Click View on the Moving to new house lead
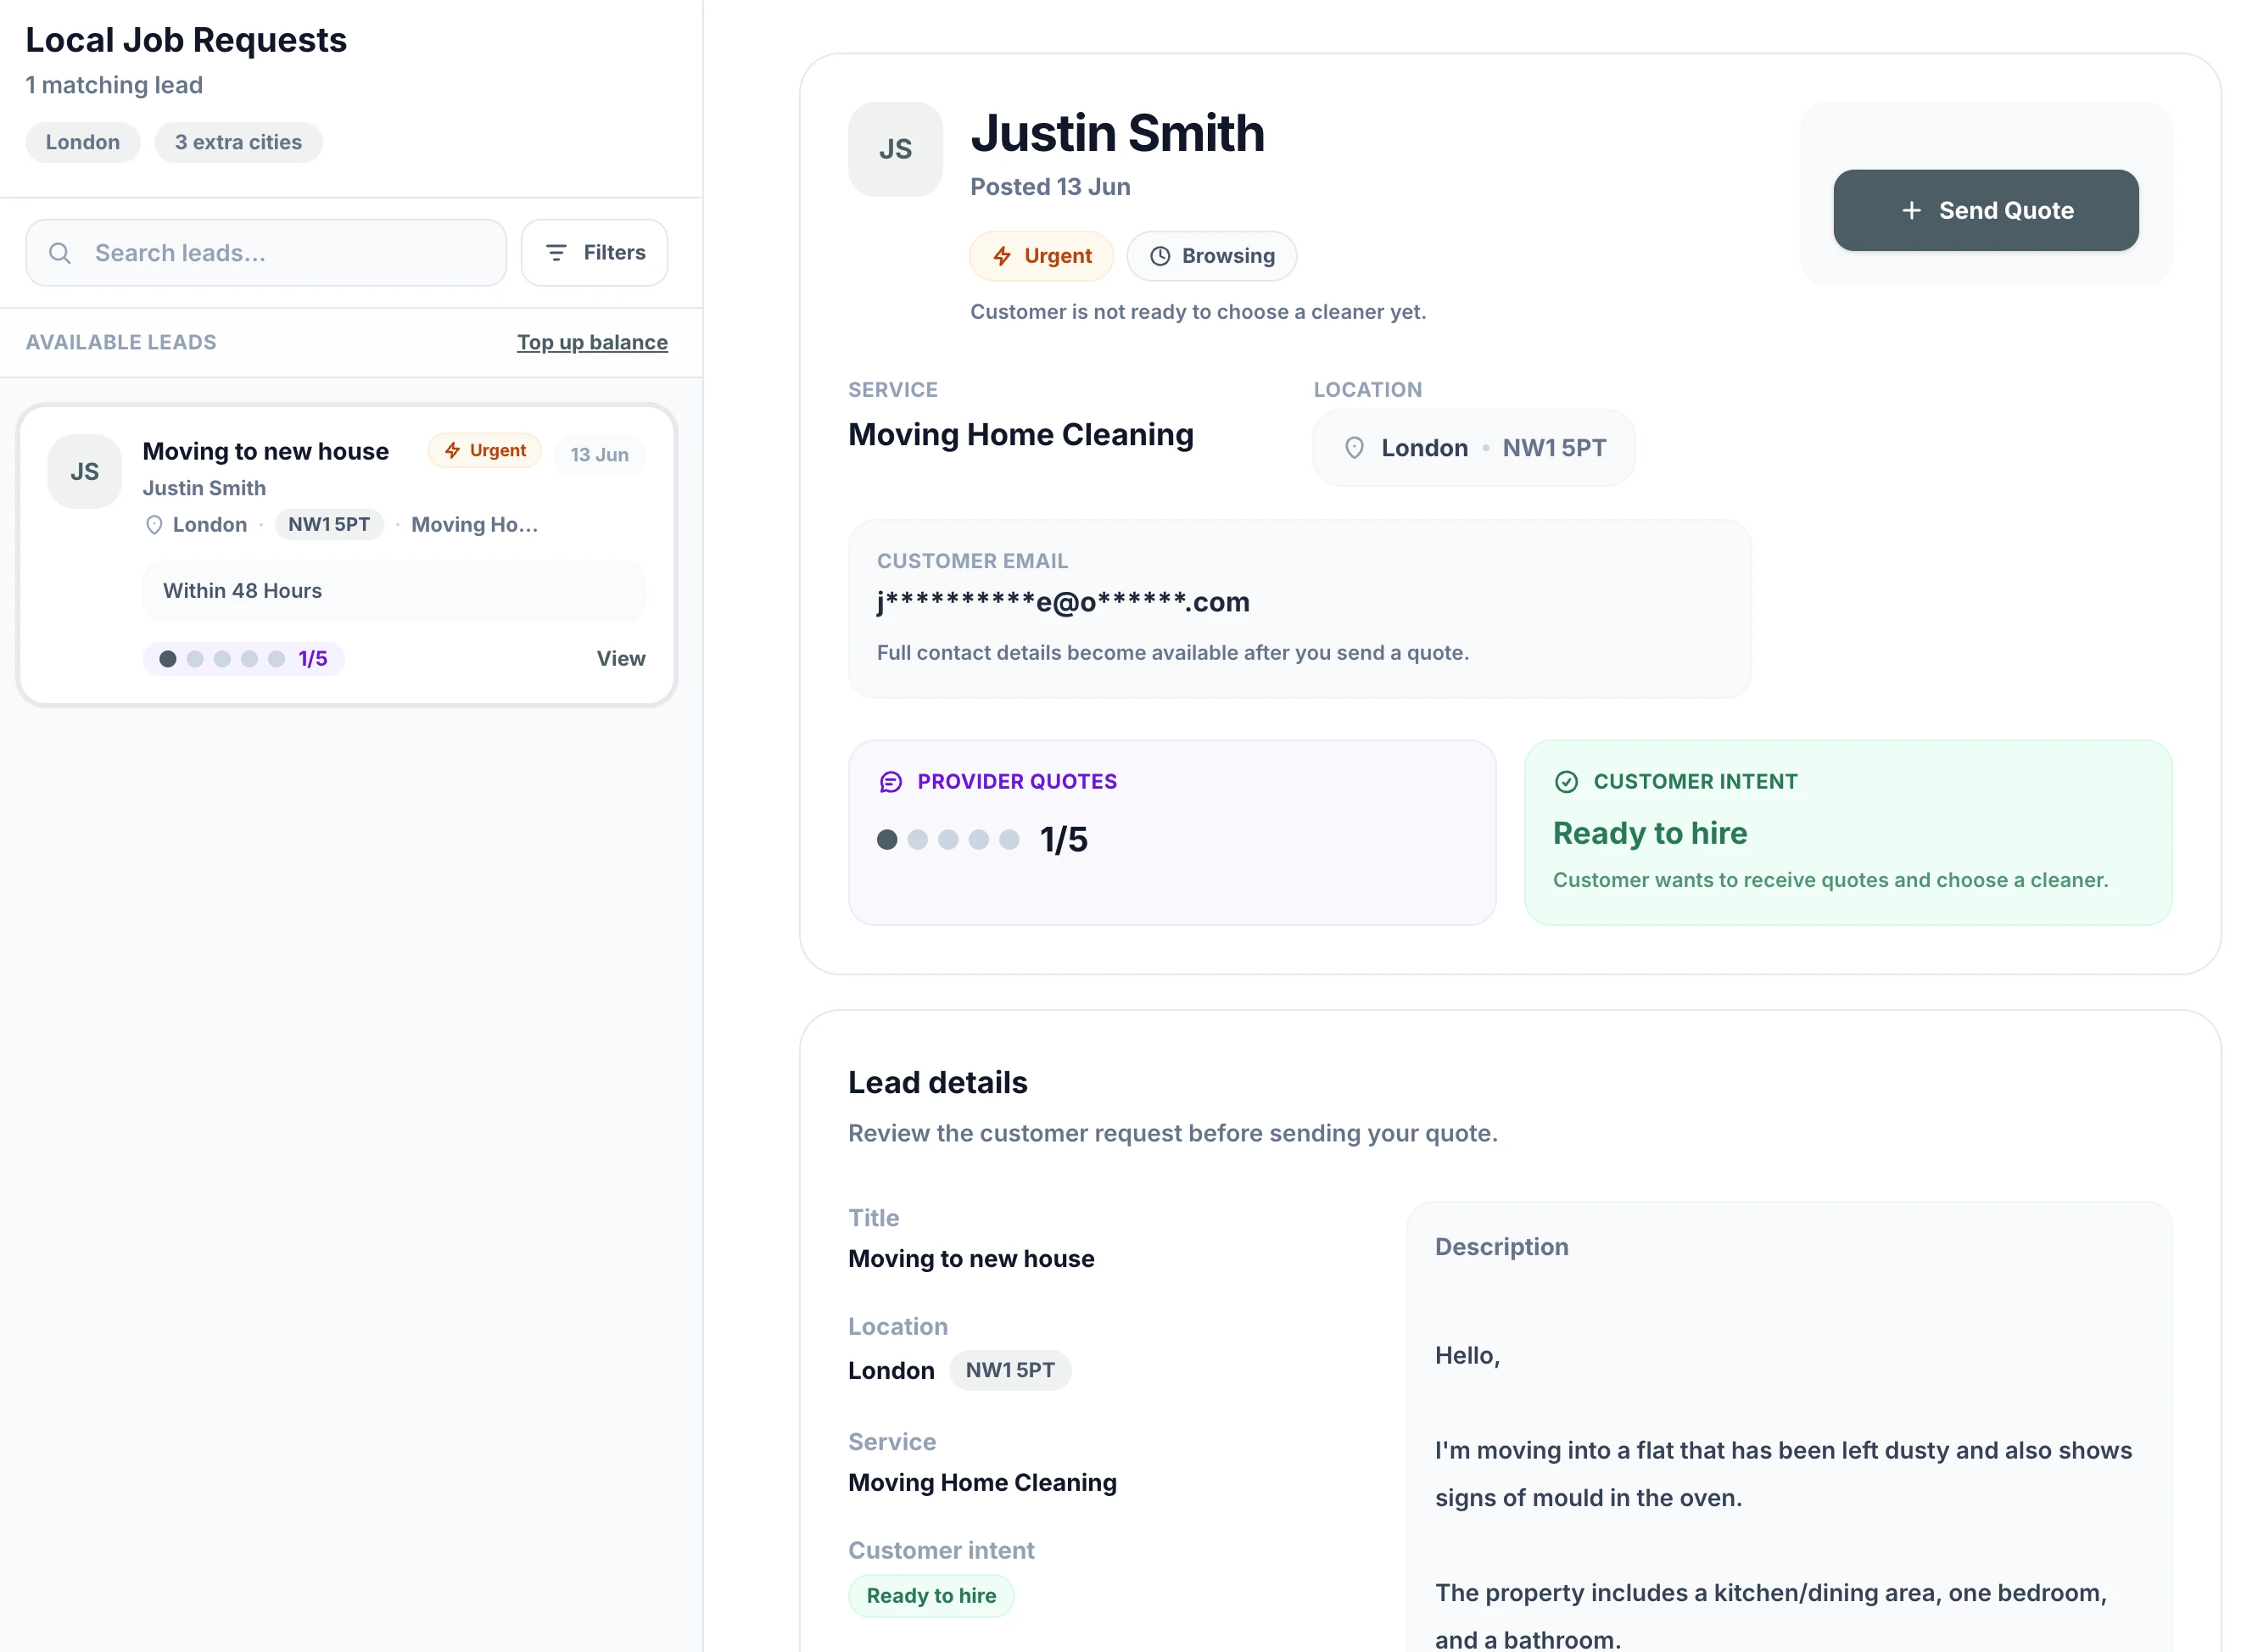This screenshot has width=2241, height=1652. [621, 659]
